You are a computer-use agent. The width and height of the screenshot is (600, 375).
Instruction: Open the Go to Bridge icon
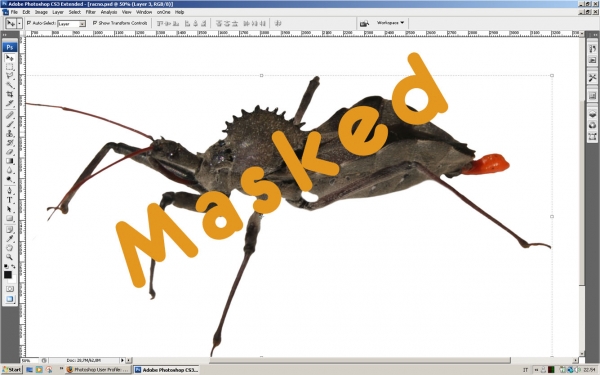coord(364,23)
